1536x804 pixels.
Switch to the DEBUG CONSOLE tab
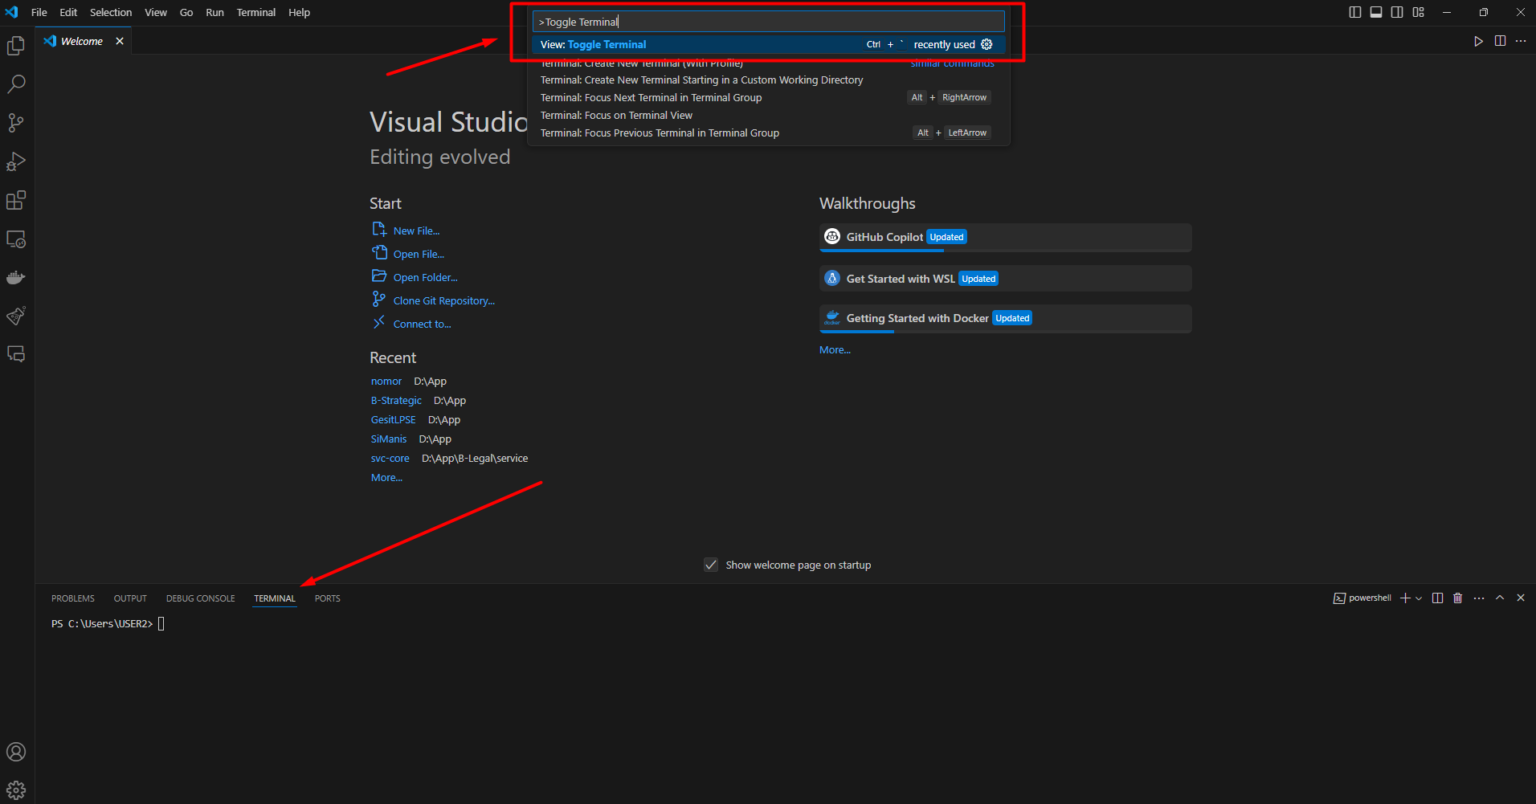200,597
